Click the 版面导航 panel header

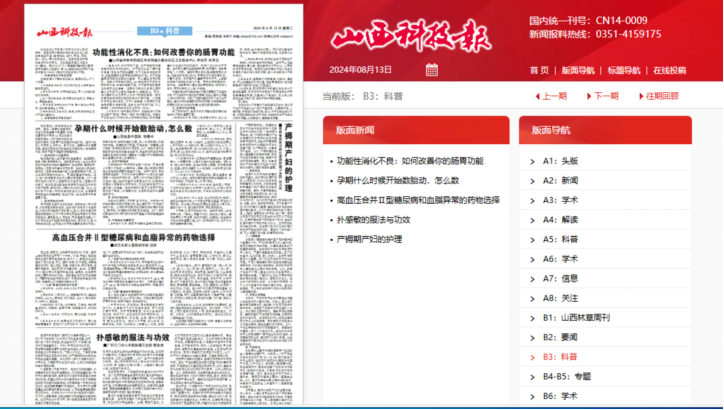[605, 130]
